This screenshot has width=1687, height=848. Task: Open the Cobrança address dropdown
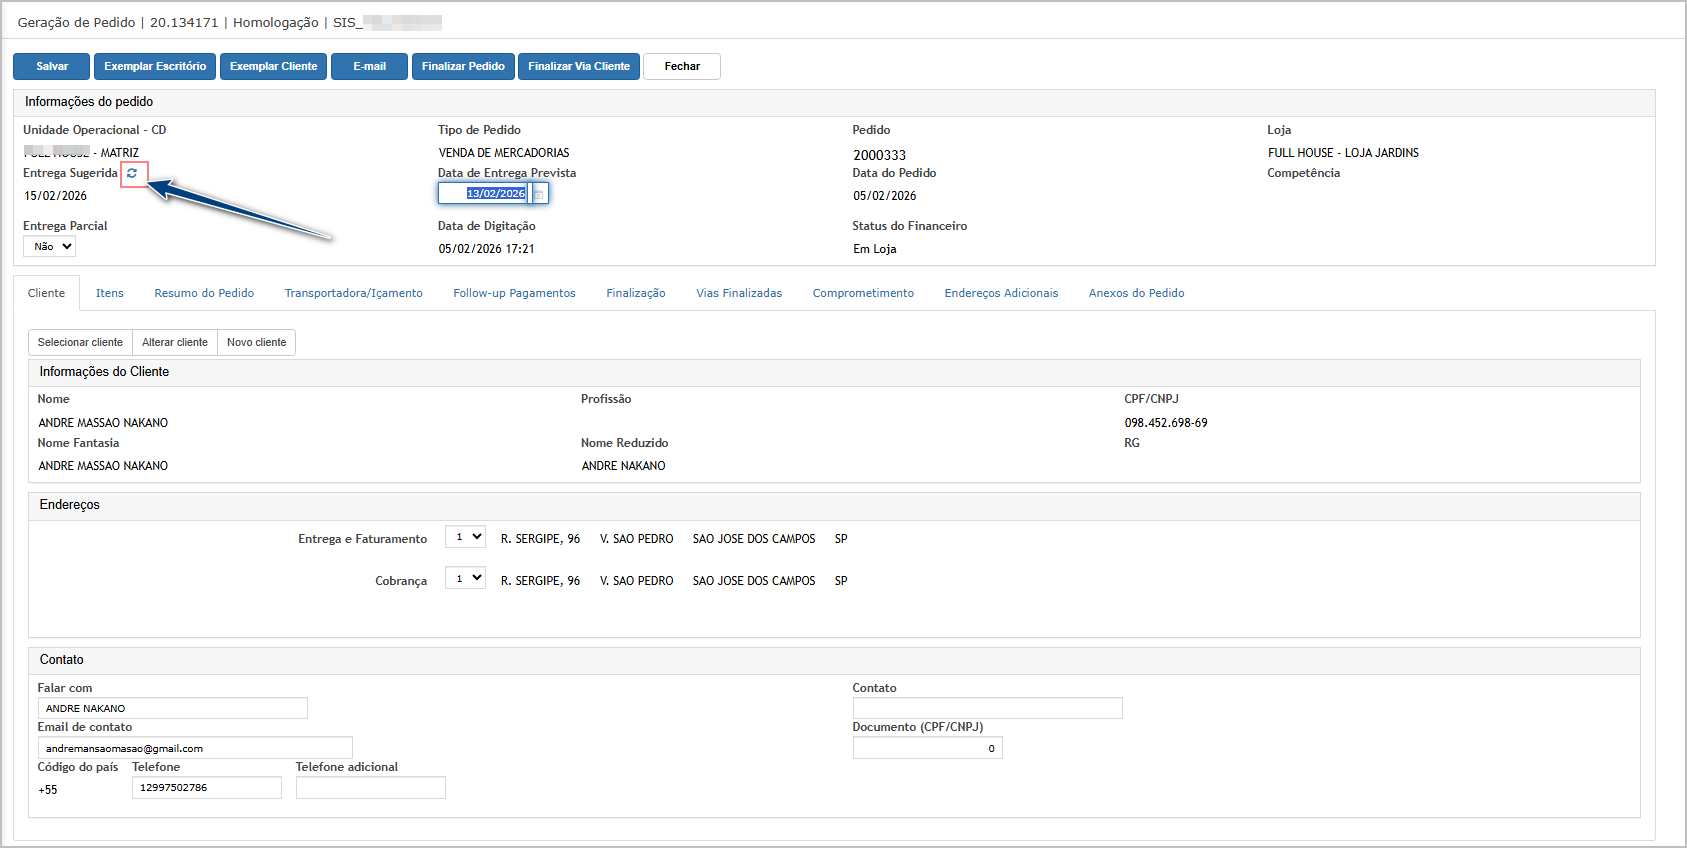465,579
